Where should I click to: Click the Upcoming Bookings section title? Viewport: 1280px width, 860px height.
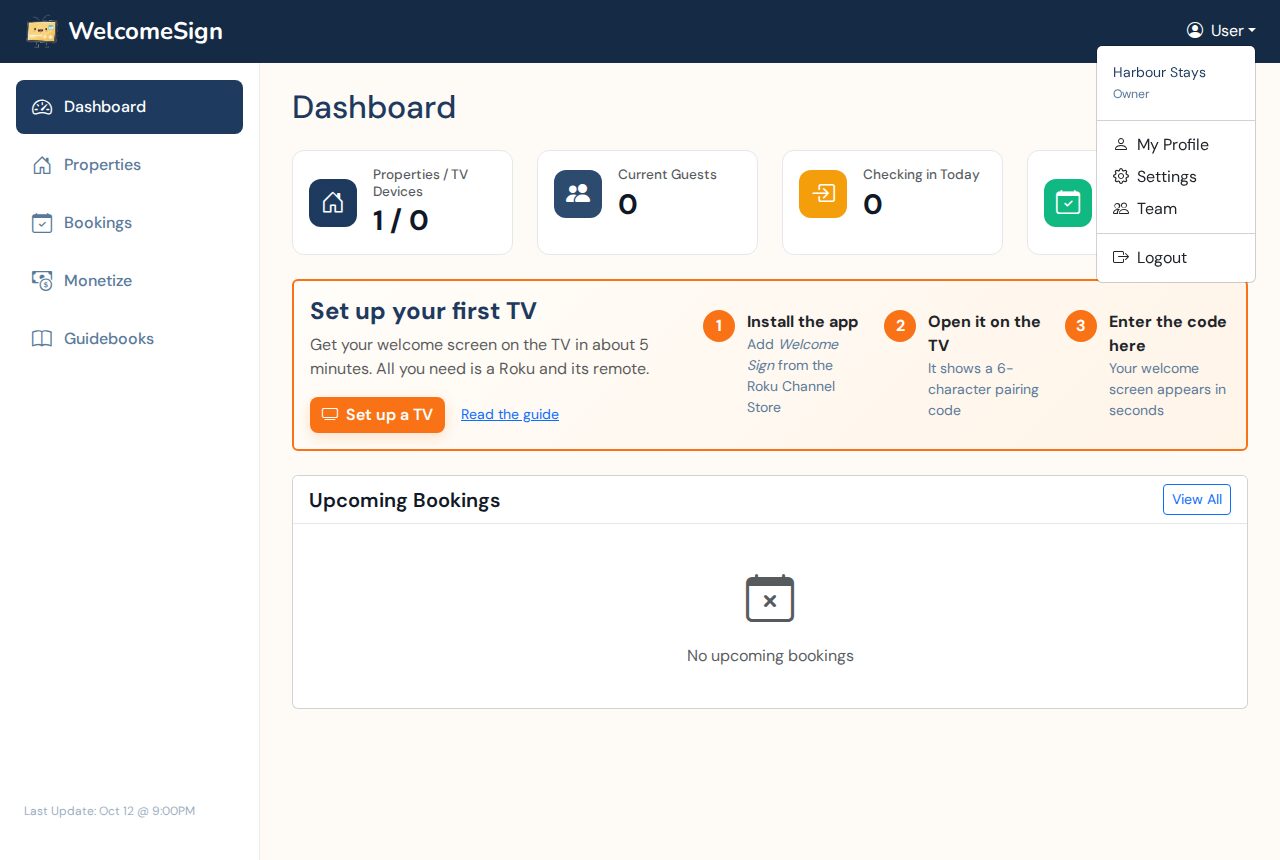point(404,500)
